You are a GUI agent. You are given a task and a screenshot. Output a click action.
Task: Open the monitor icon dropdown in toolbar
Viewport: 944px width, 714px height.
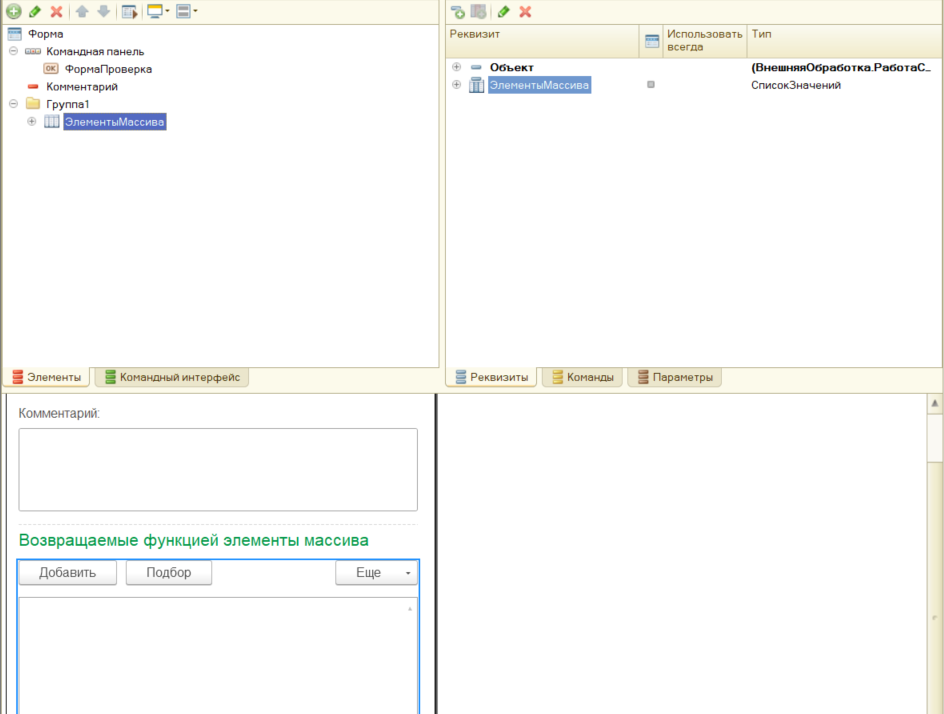pos(158,11)
